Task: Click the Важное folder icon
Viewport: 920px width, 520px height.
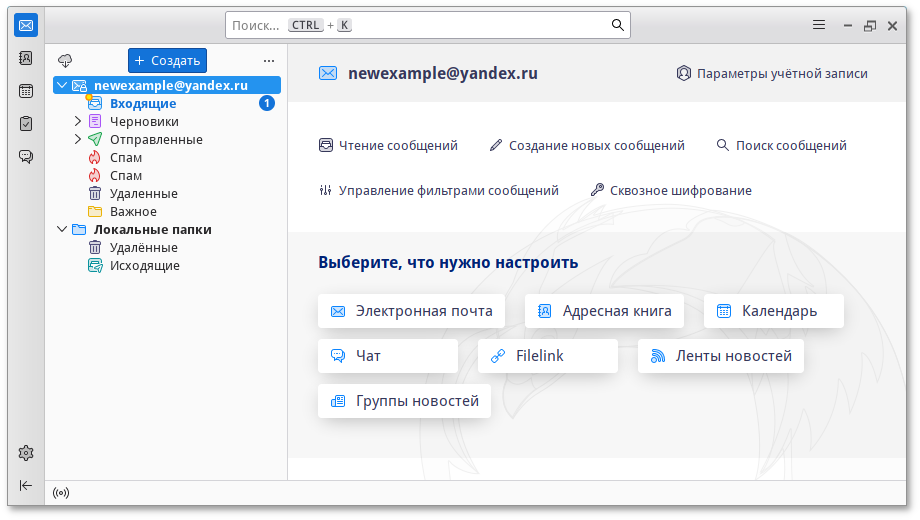Action: pyautogui.click(x=95, y=211)
